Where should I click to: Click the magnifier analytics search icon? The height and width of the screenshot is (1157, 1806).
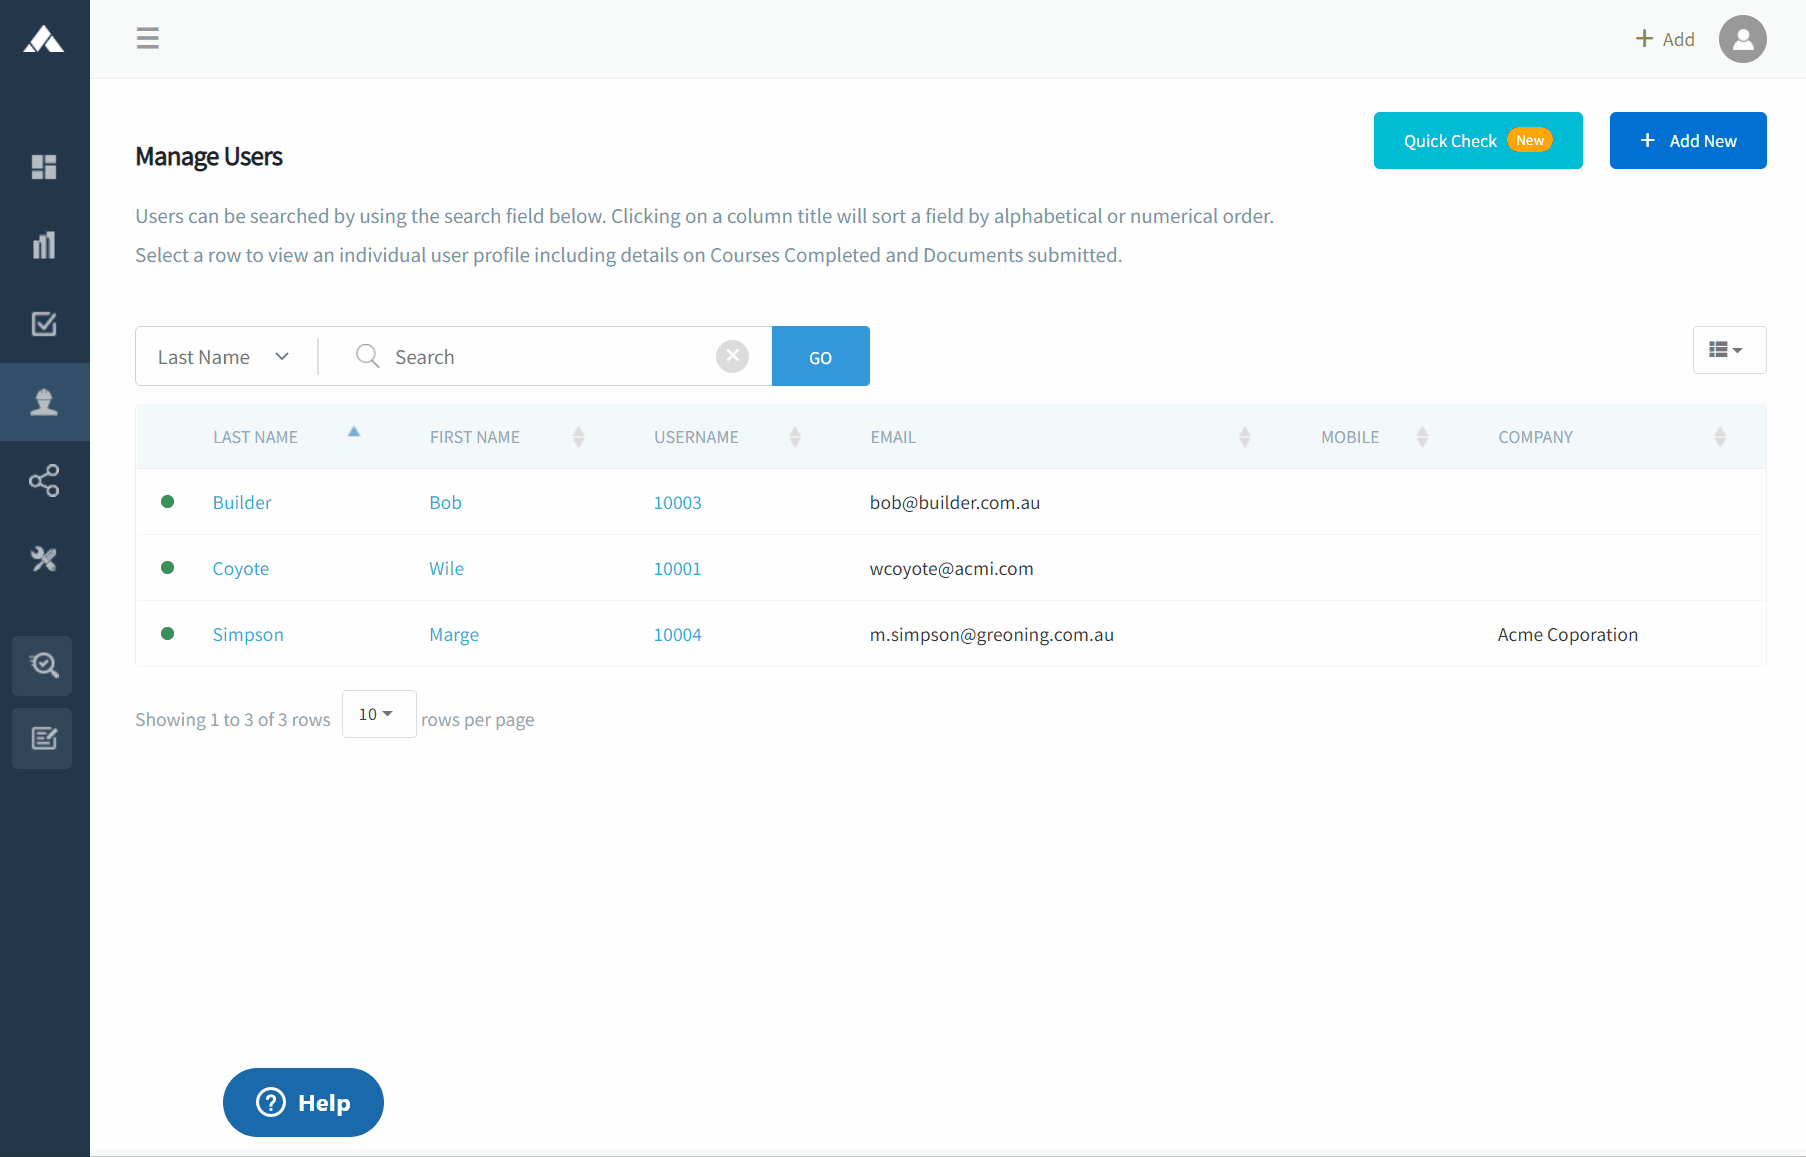coord(43,665)
